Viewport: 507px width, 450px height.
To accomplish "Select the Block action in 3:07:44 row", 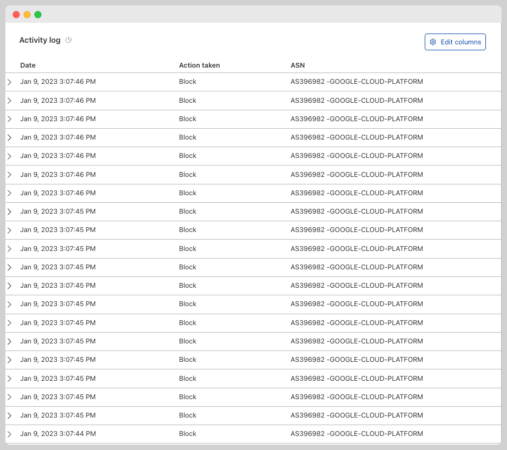I will 187,434.
